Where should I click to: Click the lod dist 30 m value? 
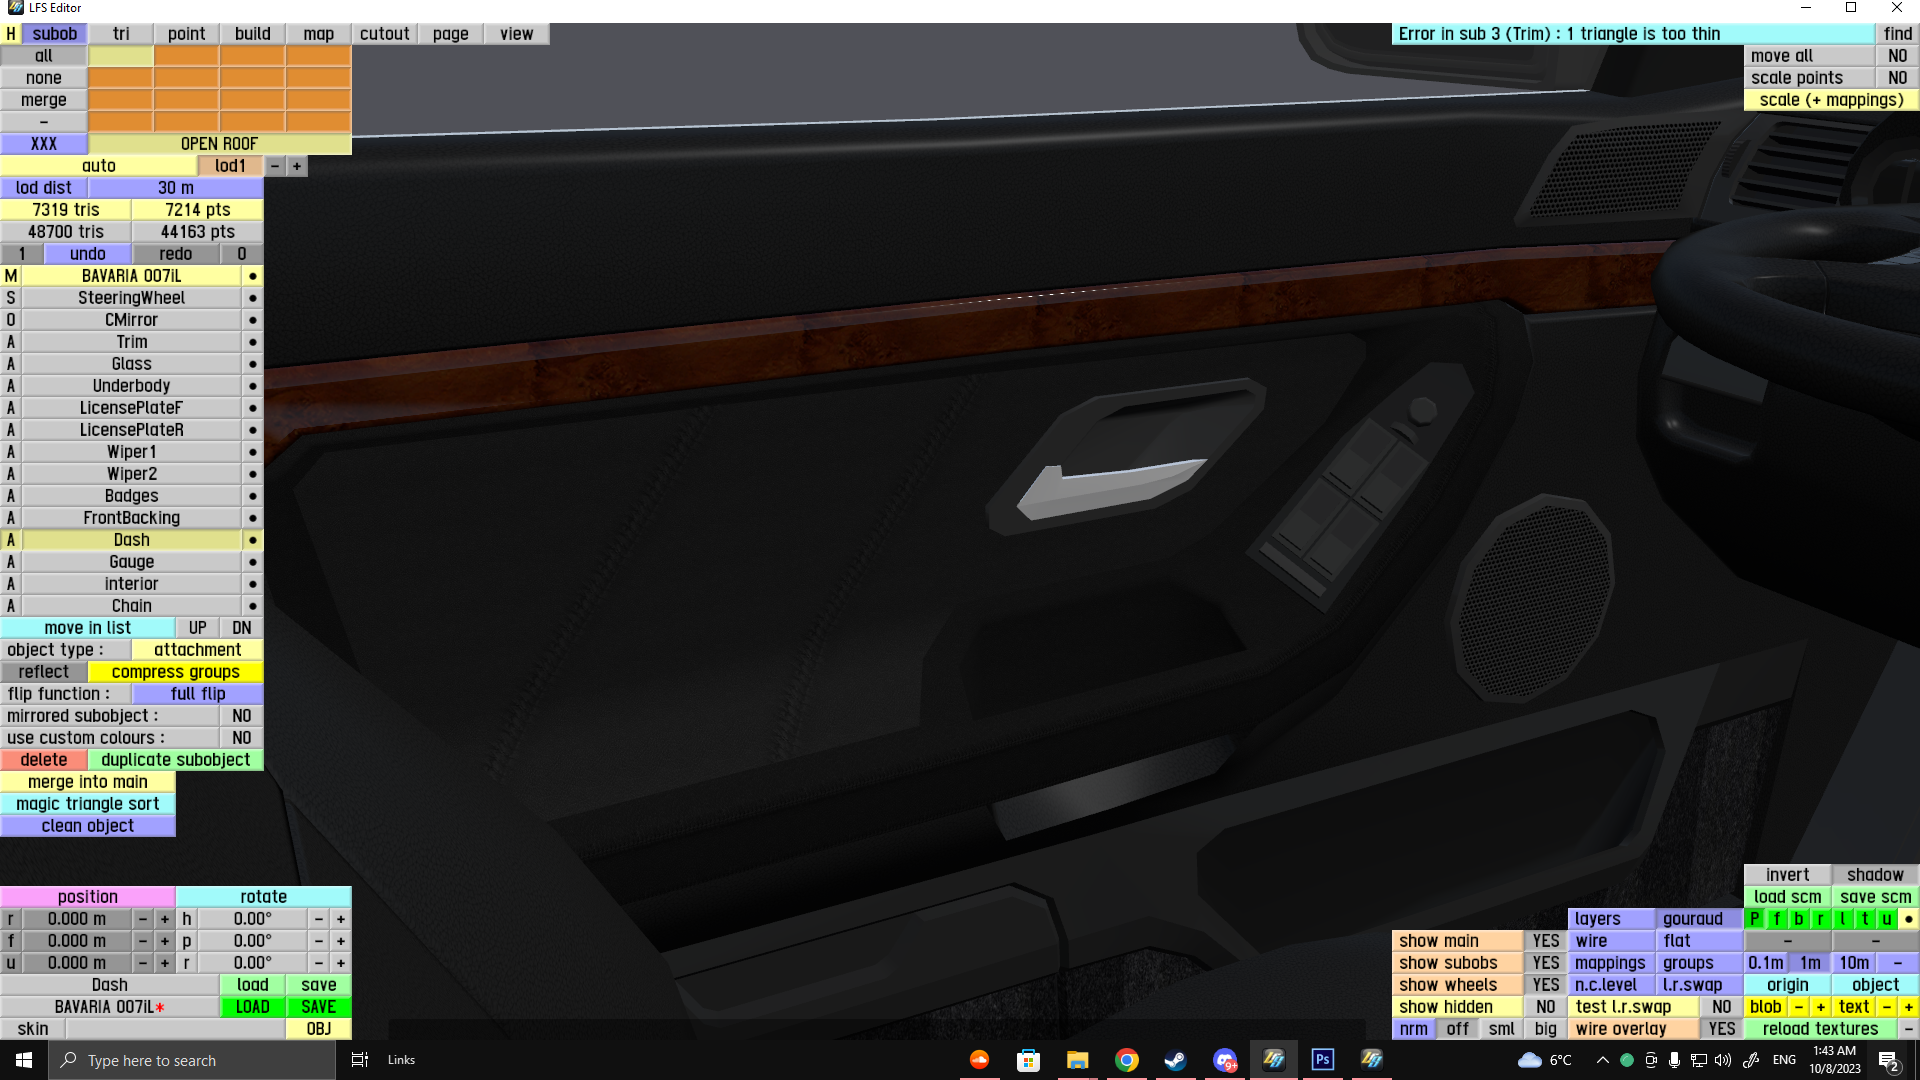(x=176, y=188)
